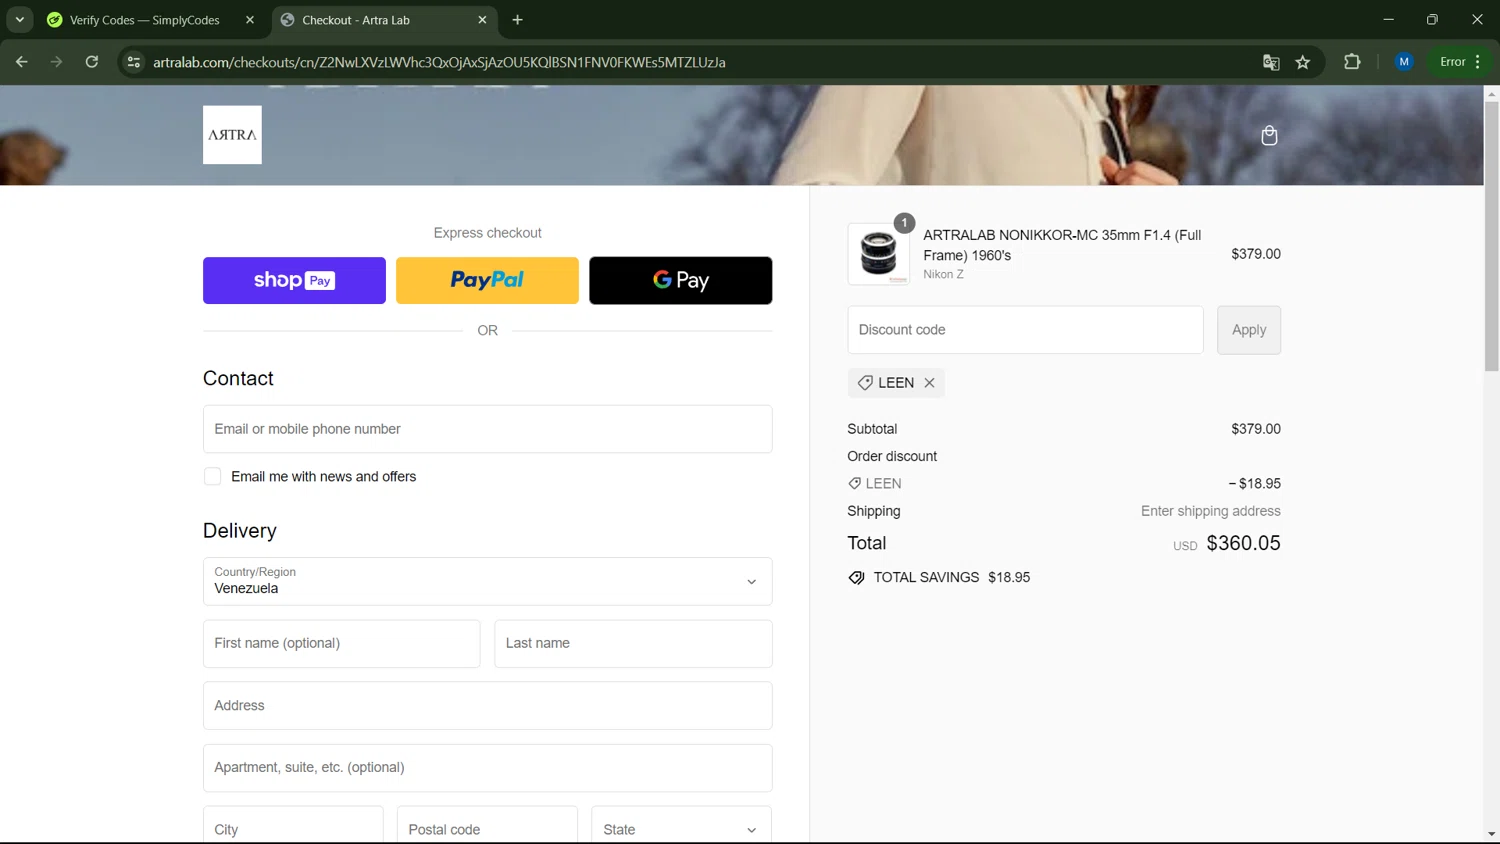Viewport: 1500px width, 844px height.
Task: Click the lens product thumbnail
Action: (x=879, y=254)
